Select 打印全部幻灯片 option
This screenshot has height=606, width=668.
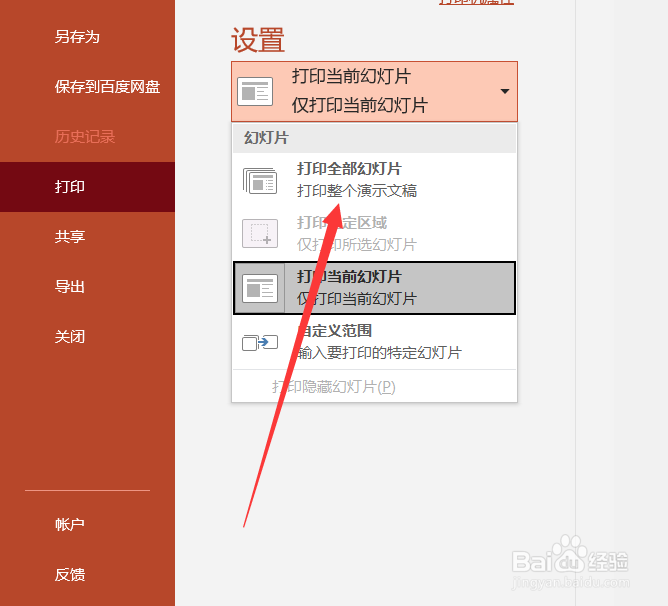375,180
